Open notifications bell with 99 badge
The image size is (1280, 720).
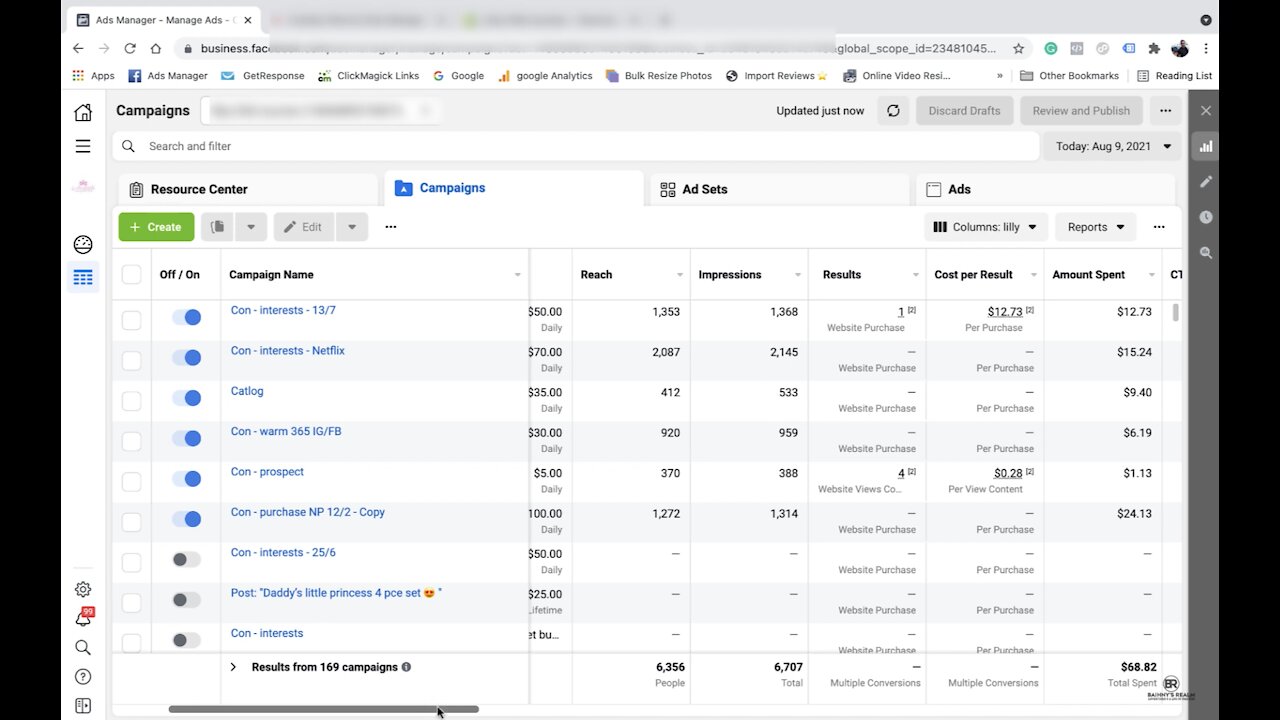(83, 618)
